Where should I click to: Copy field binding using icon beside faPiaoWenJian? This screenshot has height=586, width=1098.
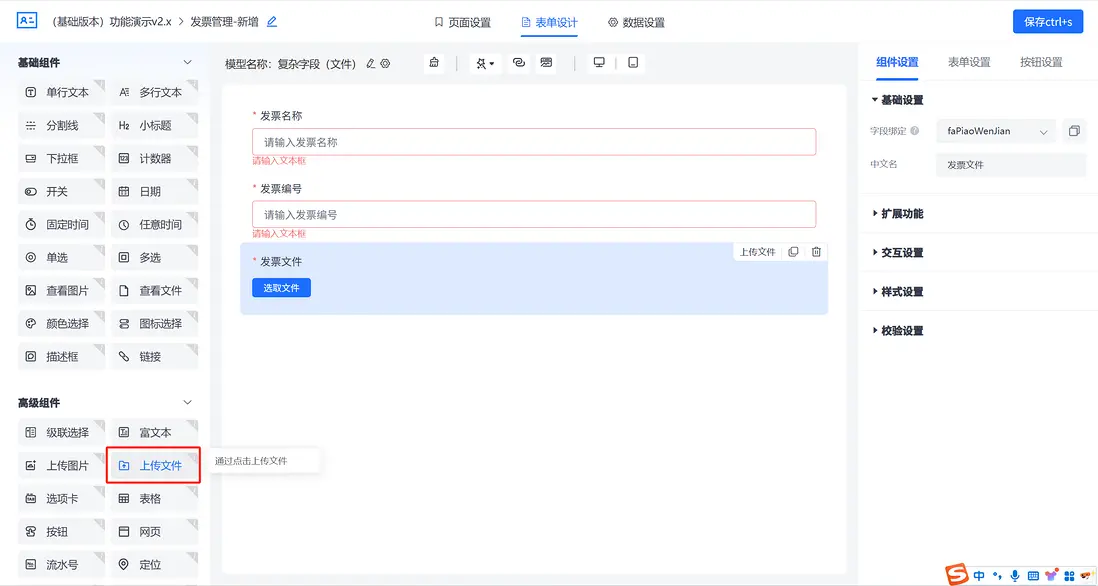[x=1074, y=131]
